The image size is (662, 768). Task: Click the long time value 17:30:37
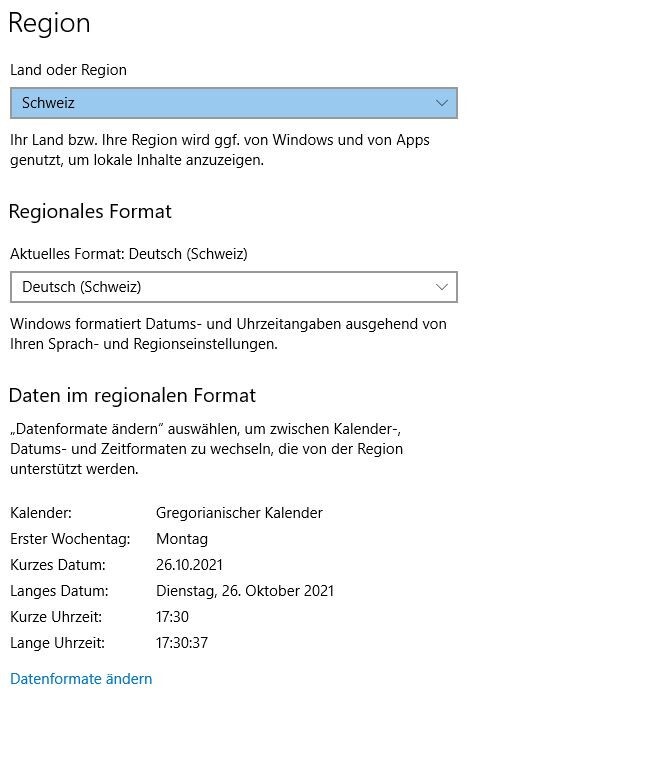(x=182, y=643)
